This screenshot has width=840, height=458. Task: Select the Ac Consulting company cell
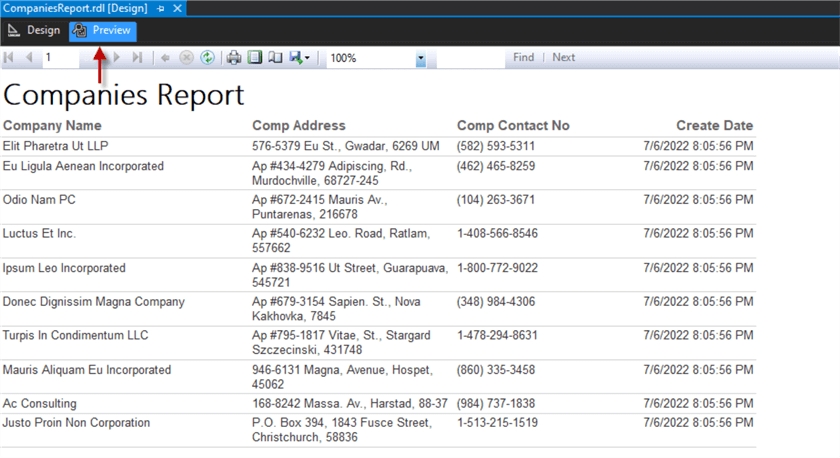point(40,403)
